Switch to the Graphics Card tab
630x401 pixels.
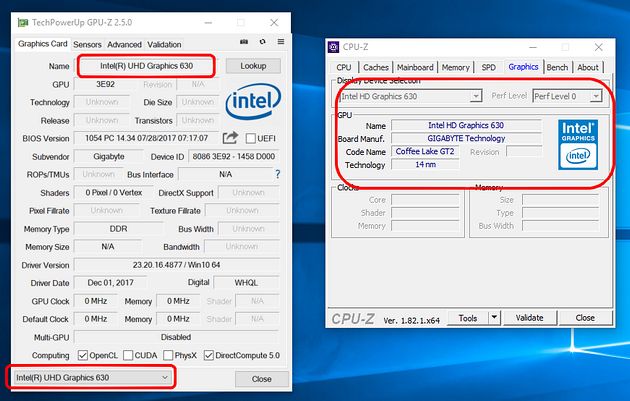43,44
